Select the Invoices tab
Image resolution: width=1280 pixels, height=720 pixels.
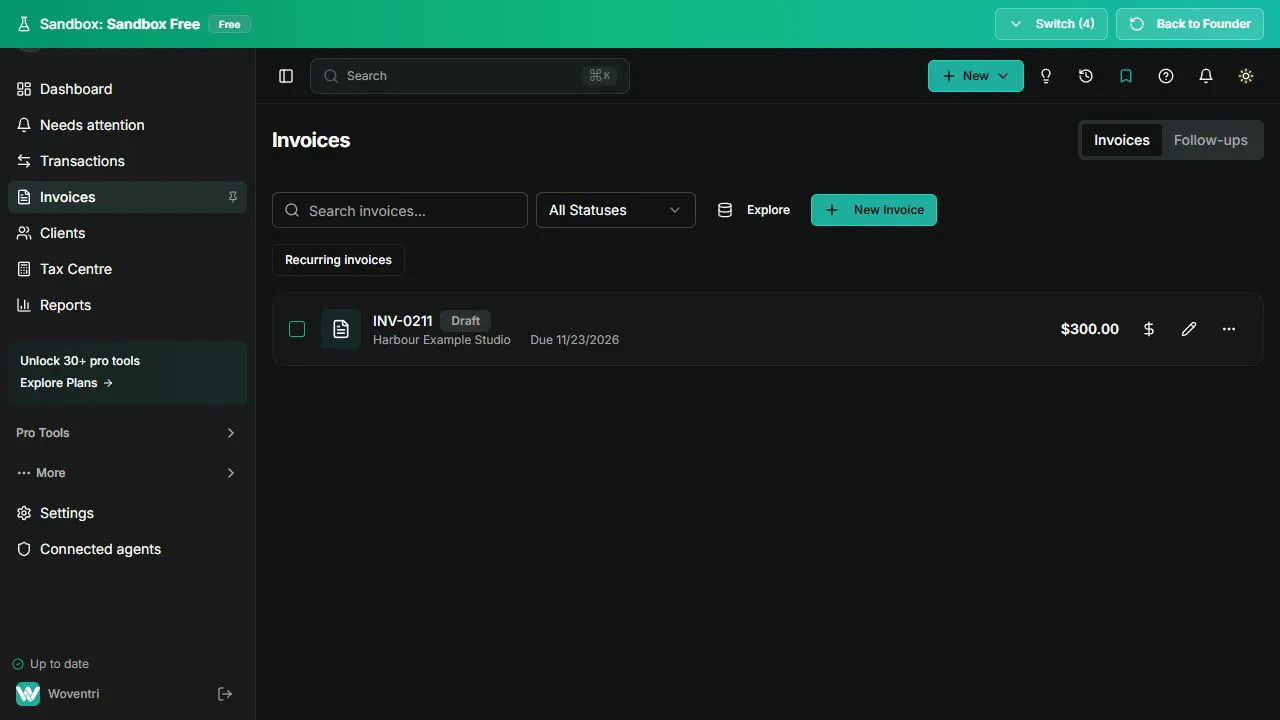point(1122,140)
